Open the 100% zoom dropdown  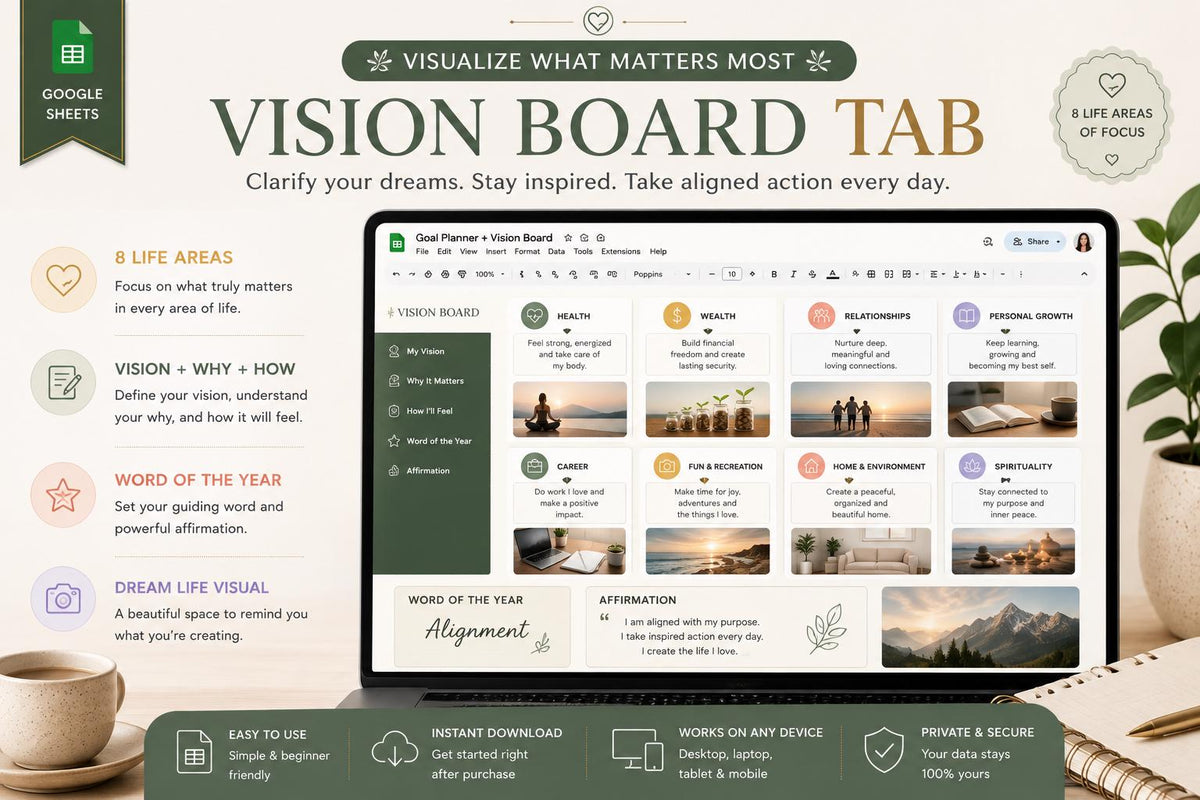[489, 274]
